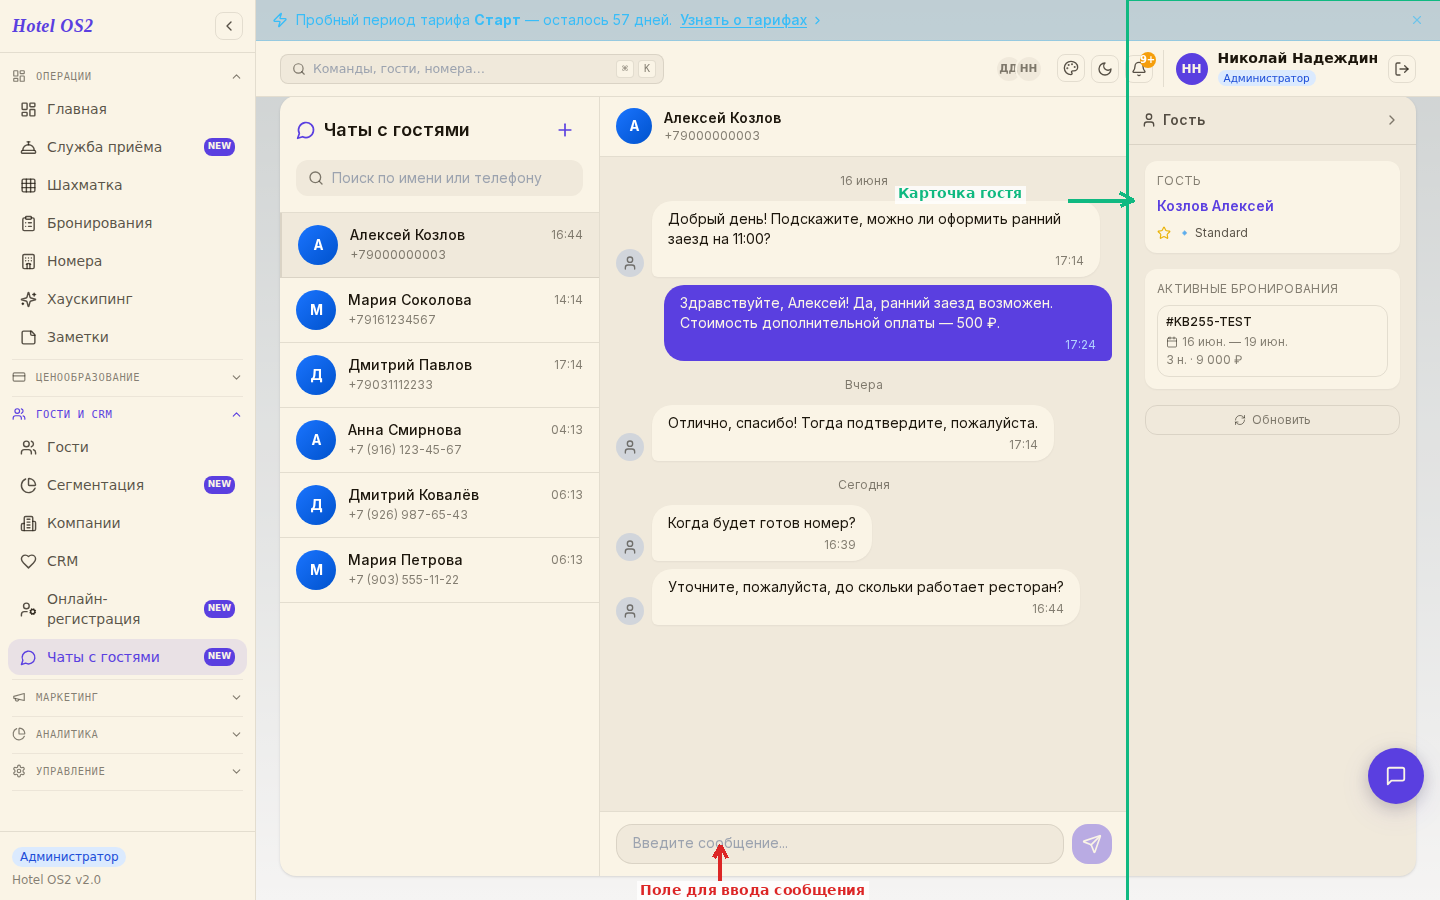
Task: Expand the Маркетинг section
Action: coord(127,697)
